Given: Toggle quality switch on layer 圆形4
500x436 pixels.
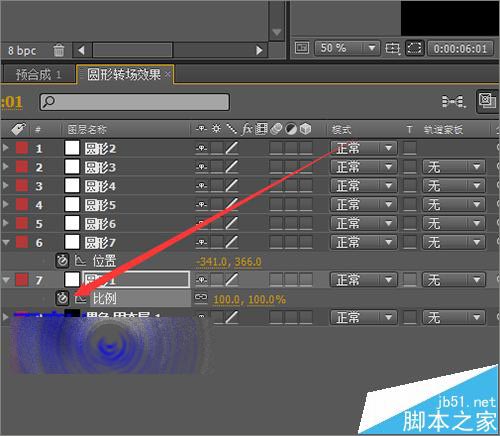Looking at the screenshot, I should (x=231, y=186).
